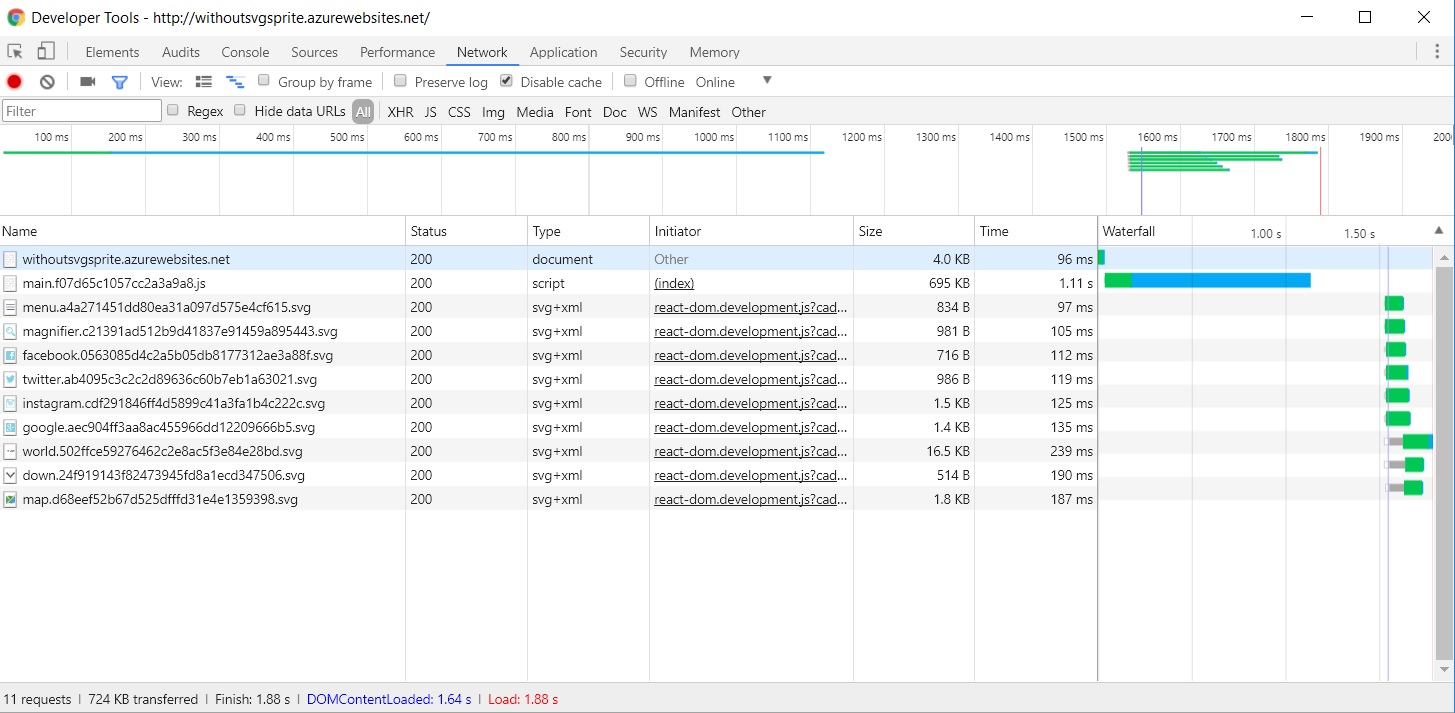1455x713 pixels.
Task: Switch to large request rows view
Action: coord(204,82)
